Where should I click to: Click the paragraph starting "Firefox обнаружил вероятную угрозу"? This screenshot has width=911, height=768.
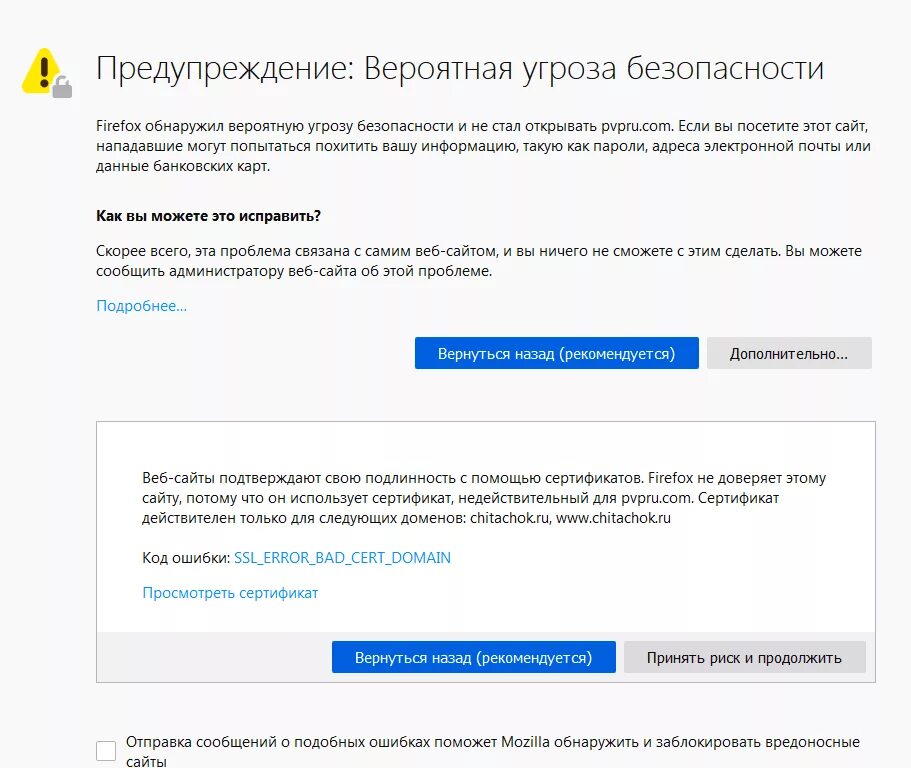click(x=483, y=146)
